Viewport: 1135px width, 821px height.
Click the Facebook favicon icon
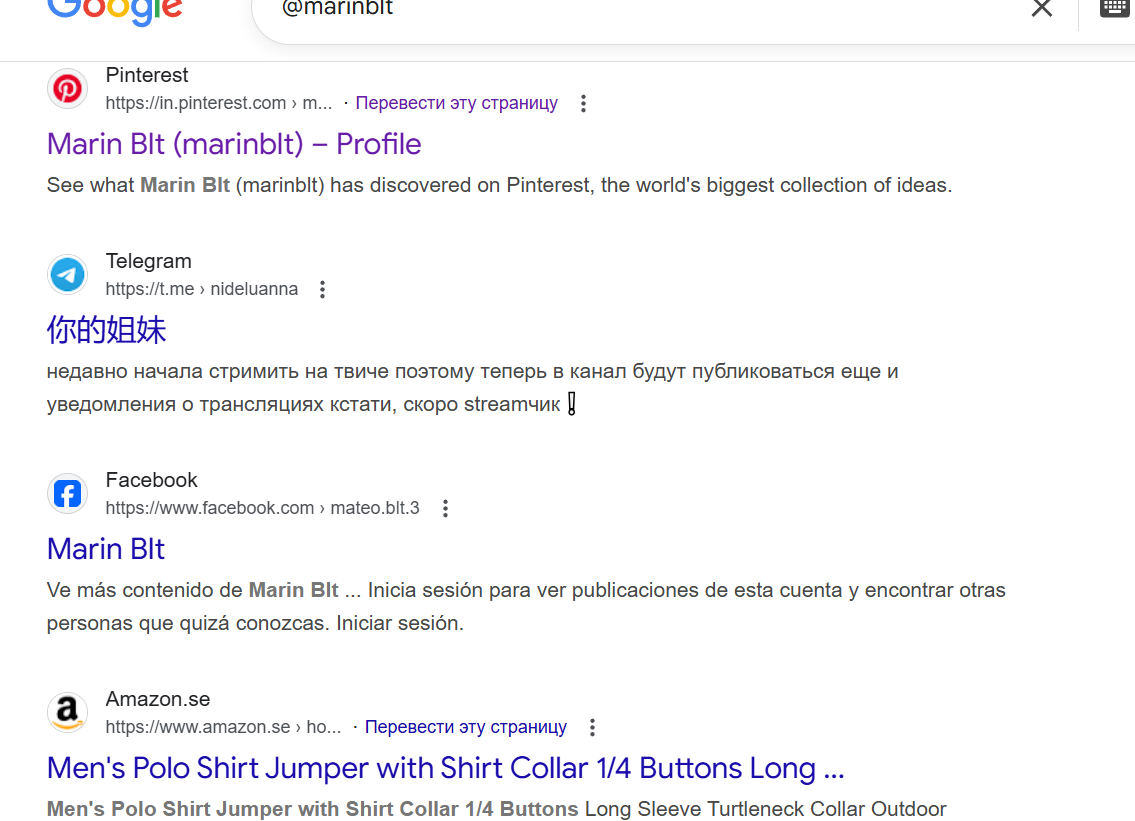click(67, 494)
